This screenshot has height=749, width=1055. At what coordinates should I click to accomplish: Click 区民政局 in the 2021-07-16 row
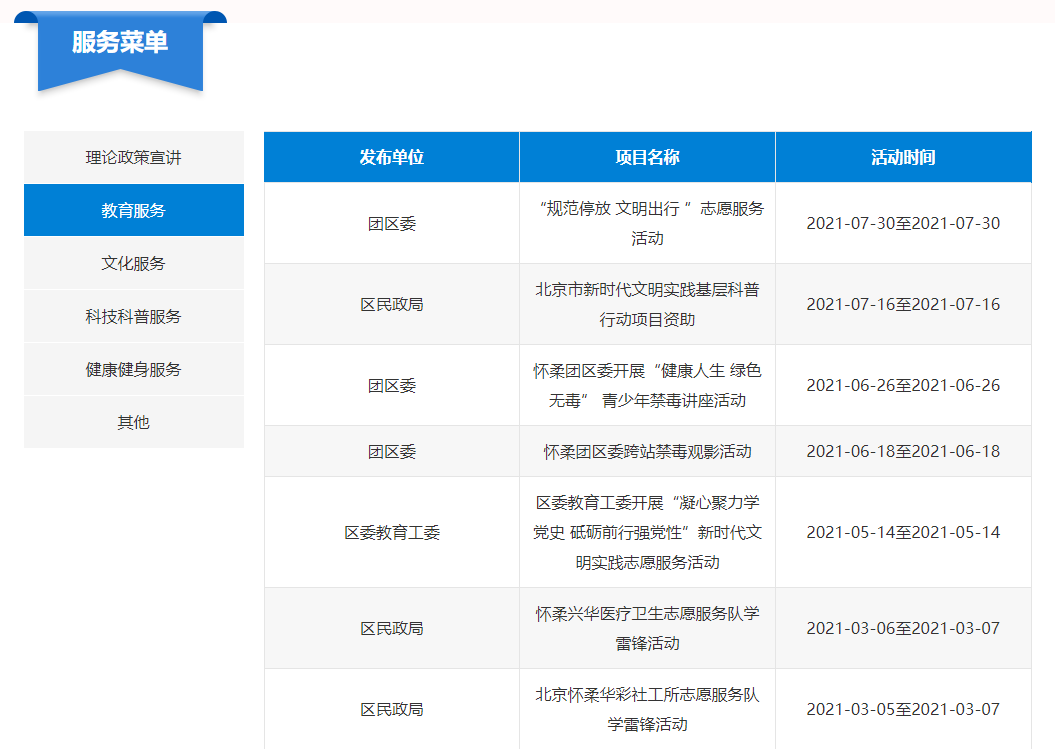392,304
